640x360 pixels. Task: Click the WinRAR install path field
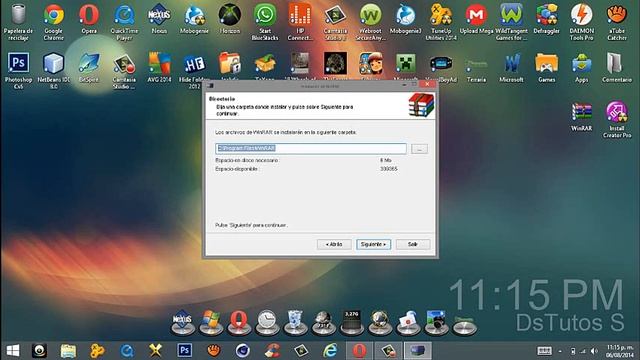click(311, 149)
